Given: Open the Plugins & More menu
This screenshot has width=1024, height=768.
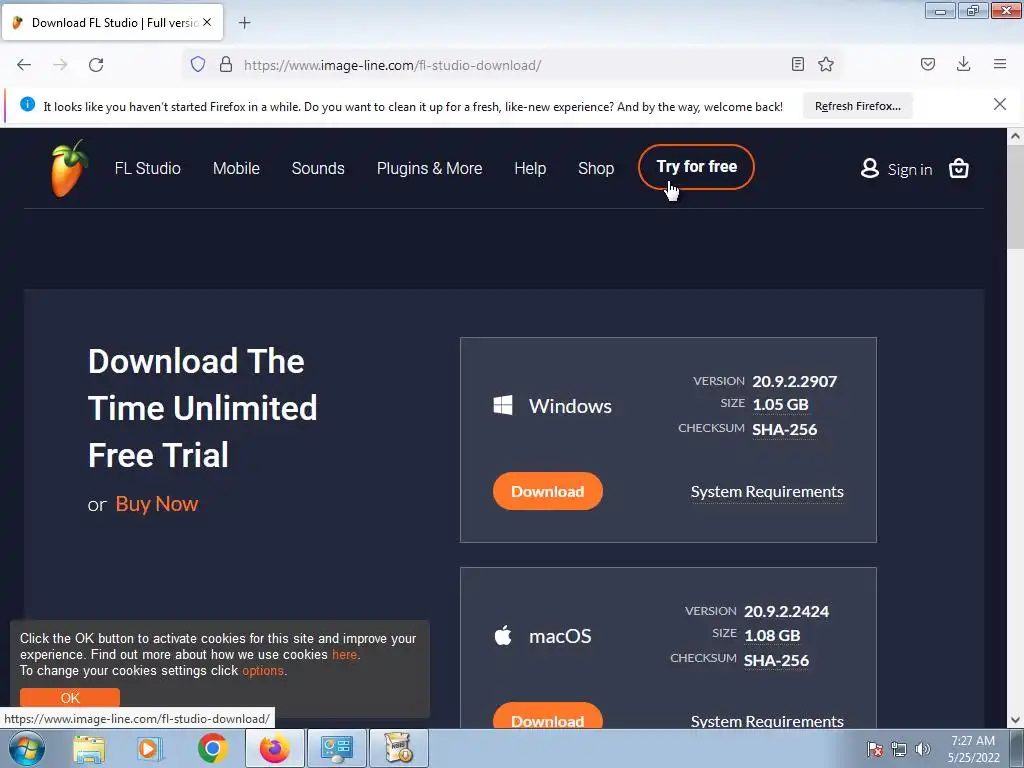Looking at the screenshot, I should click(x=430, y=168).
